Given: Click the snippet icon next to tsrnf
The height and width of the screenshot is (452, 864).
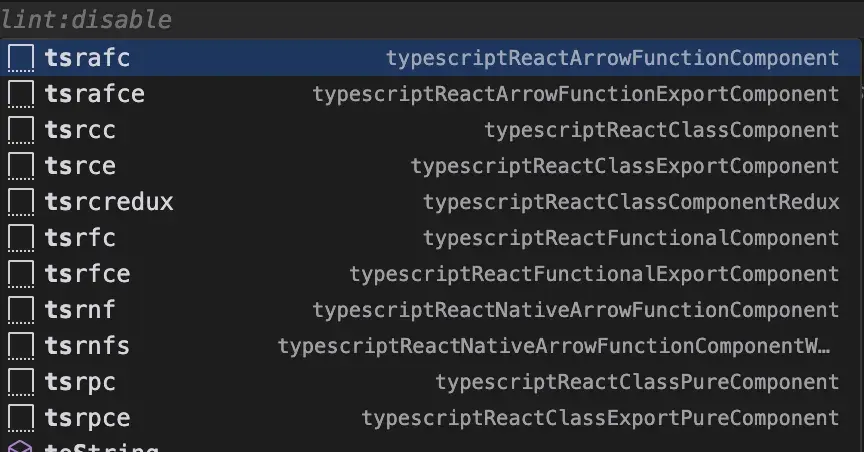Looking at the screenshot, I should click(x=20, y=310).
